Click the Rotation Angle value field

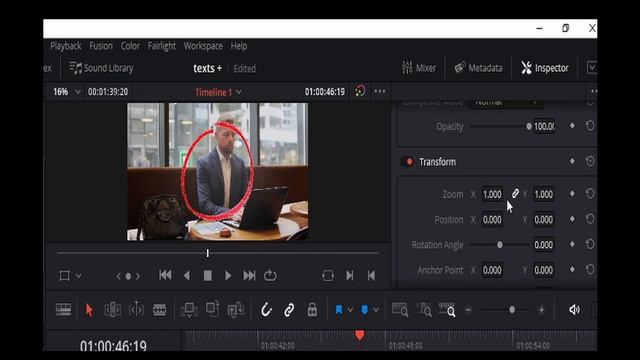tap(544, 244)
